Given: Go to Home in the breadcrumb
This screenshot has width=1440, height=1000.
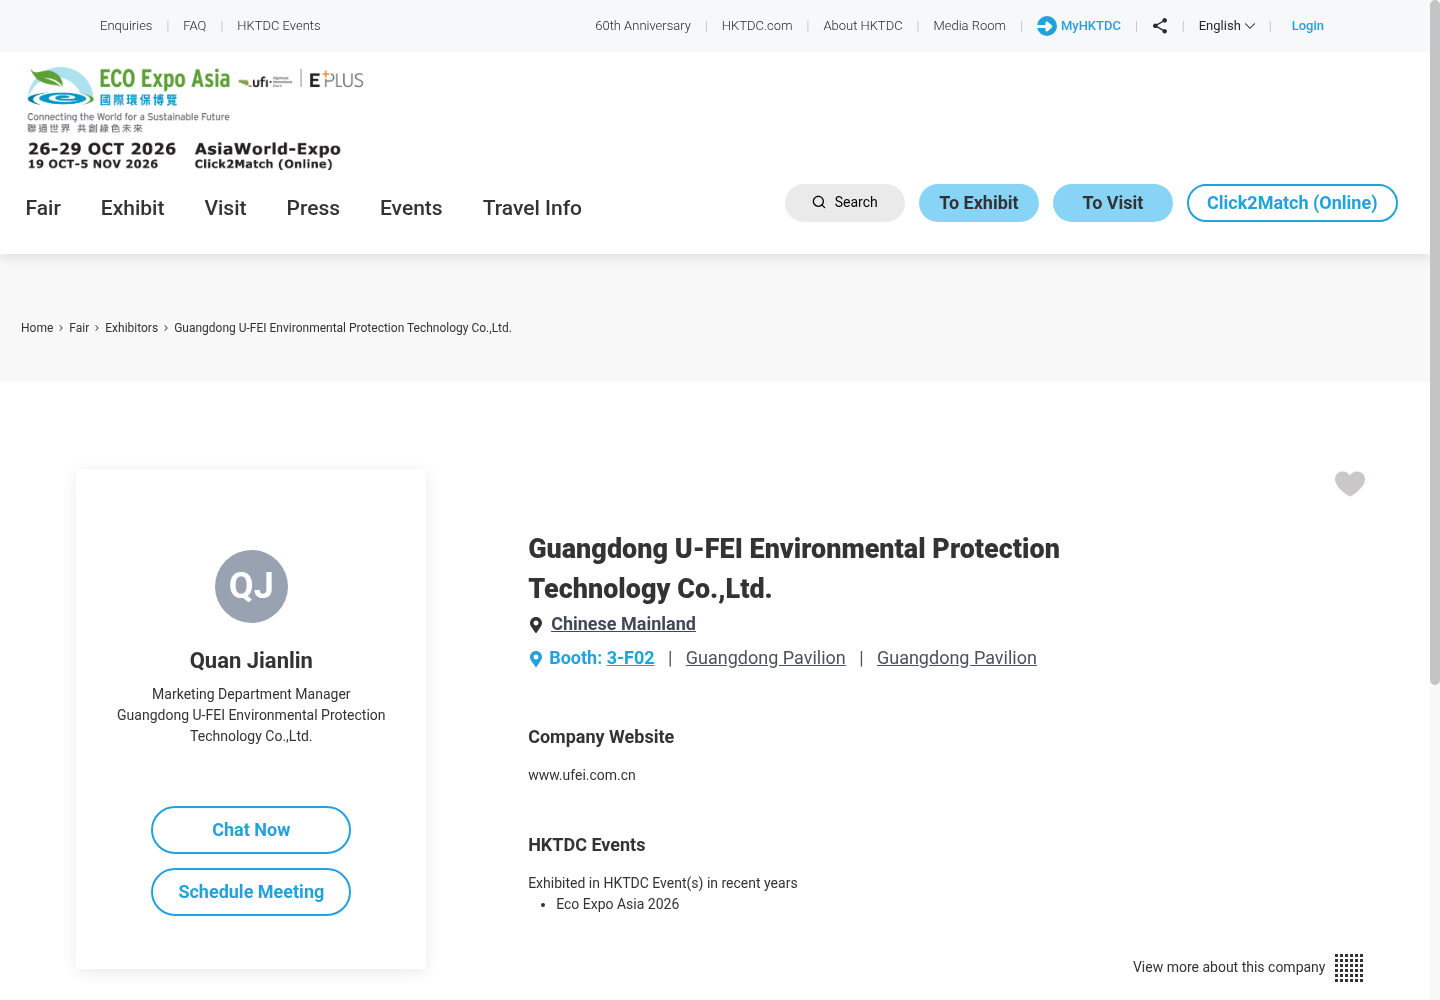Looking at the screenshot, I should 37,328.
